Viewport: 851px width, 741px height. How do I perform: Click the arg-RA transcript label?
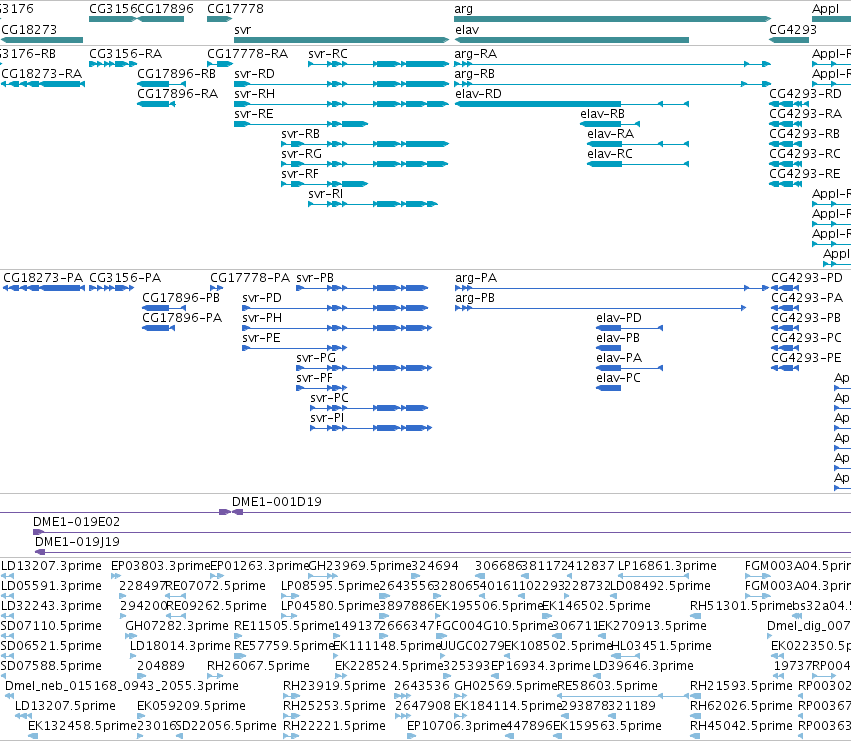476,54
